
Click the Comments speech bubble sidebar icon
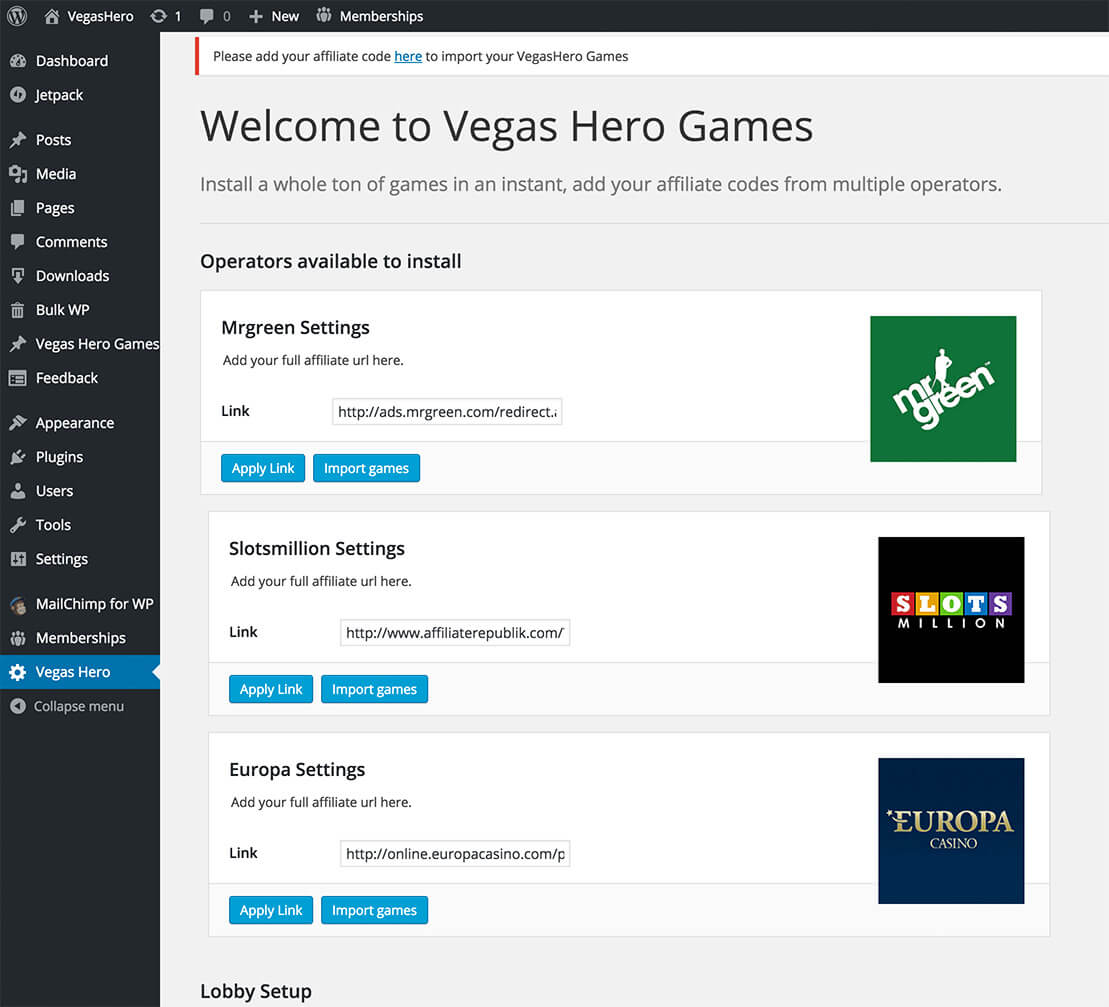[x=18, y=242]
